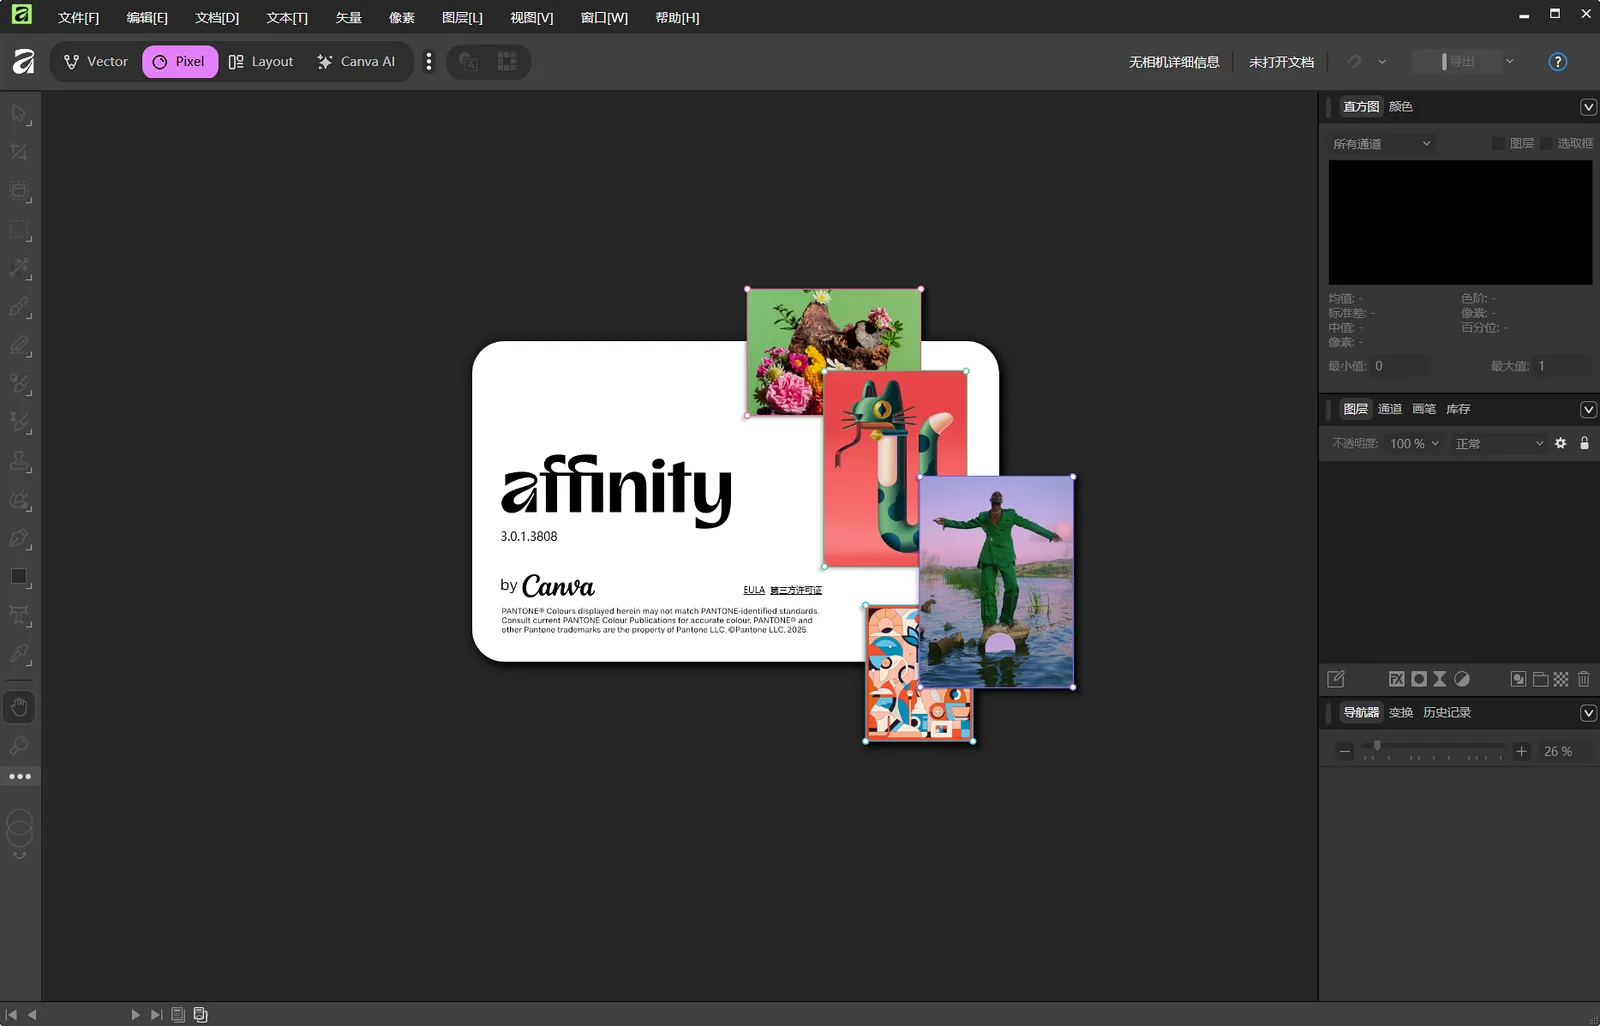Select the Zoom tool in the toolbar
1600x1026 pixels.
pos(19,746)
